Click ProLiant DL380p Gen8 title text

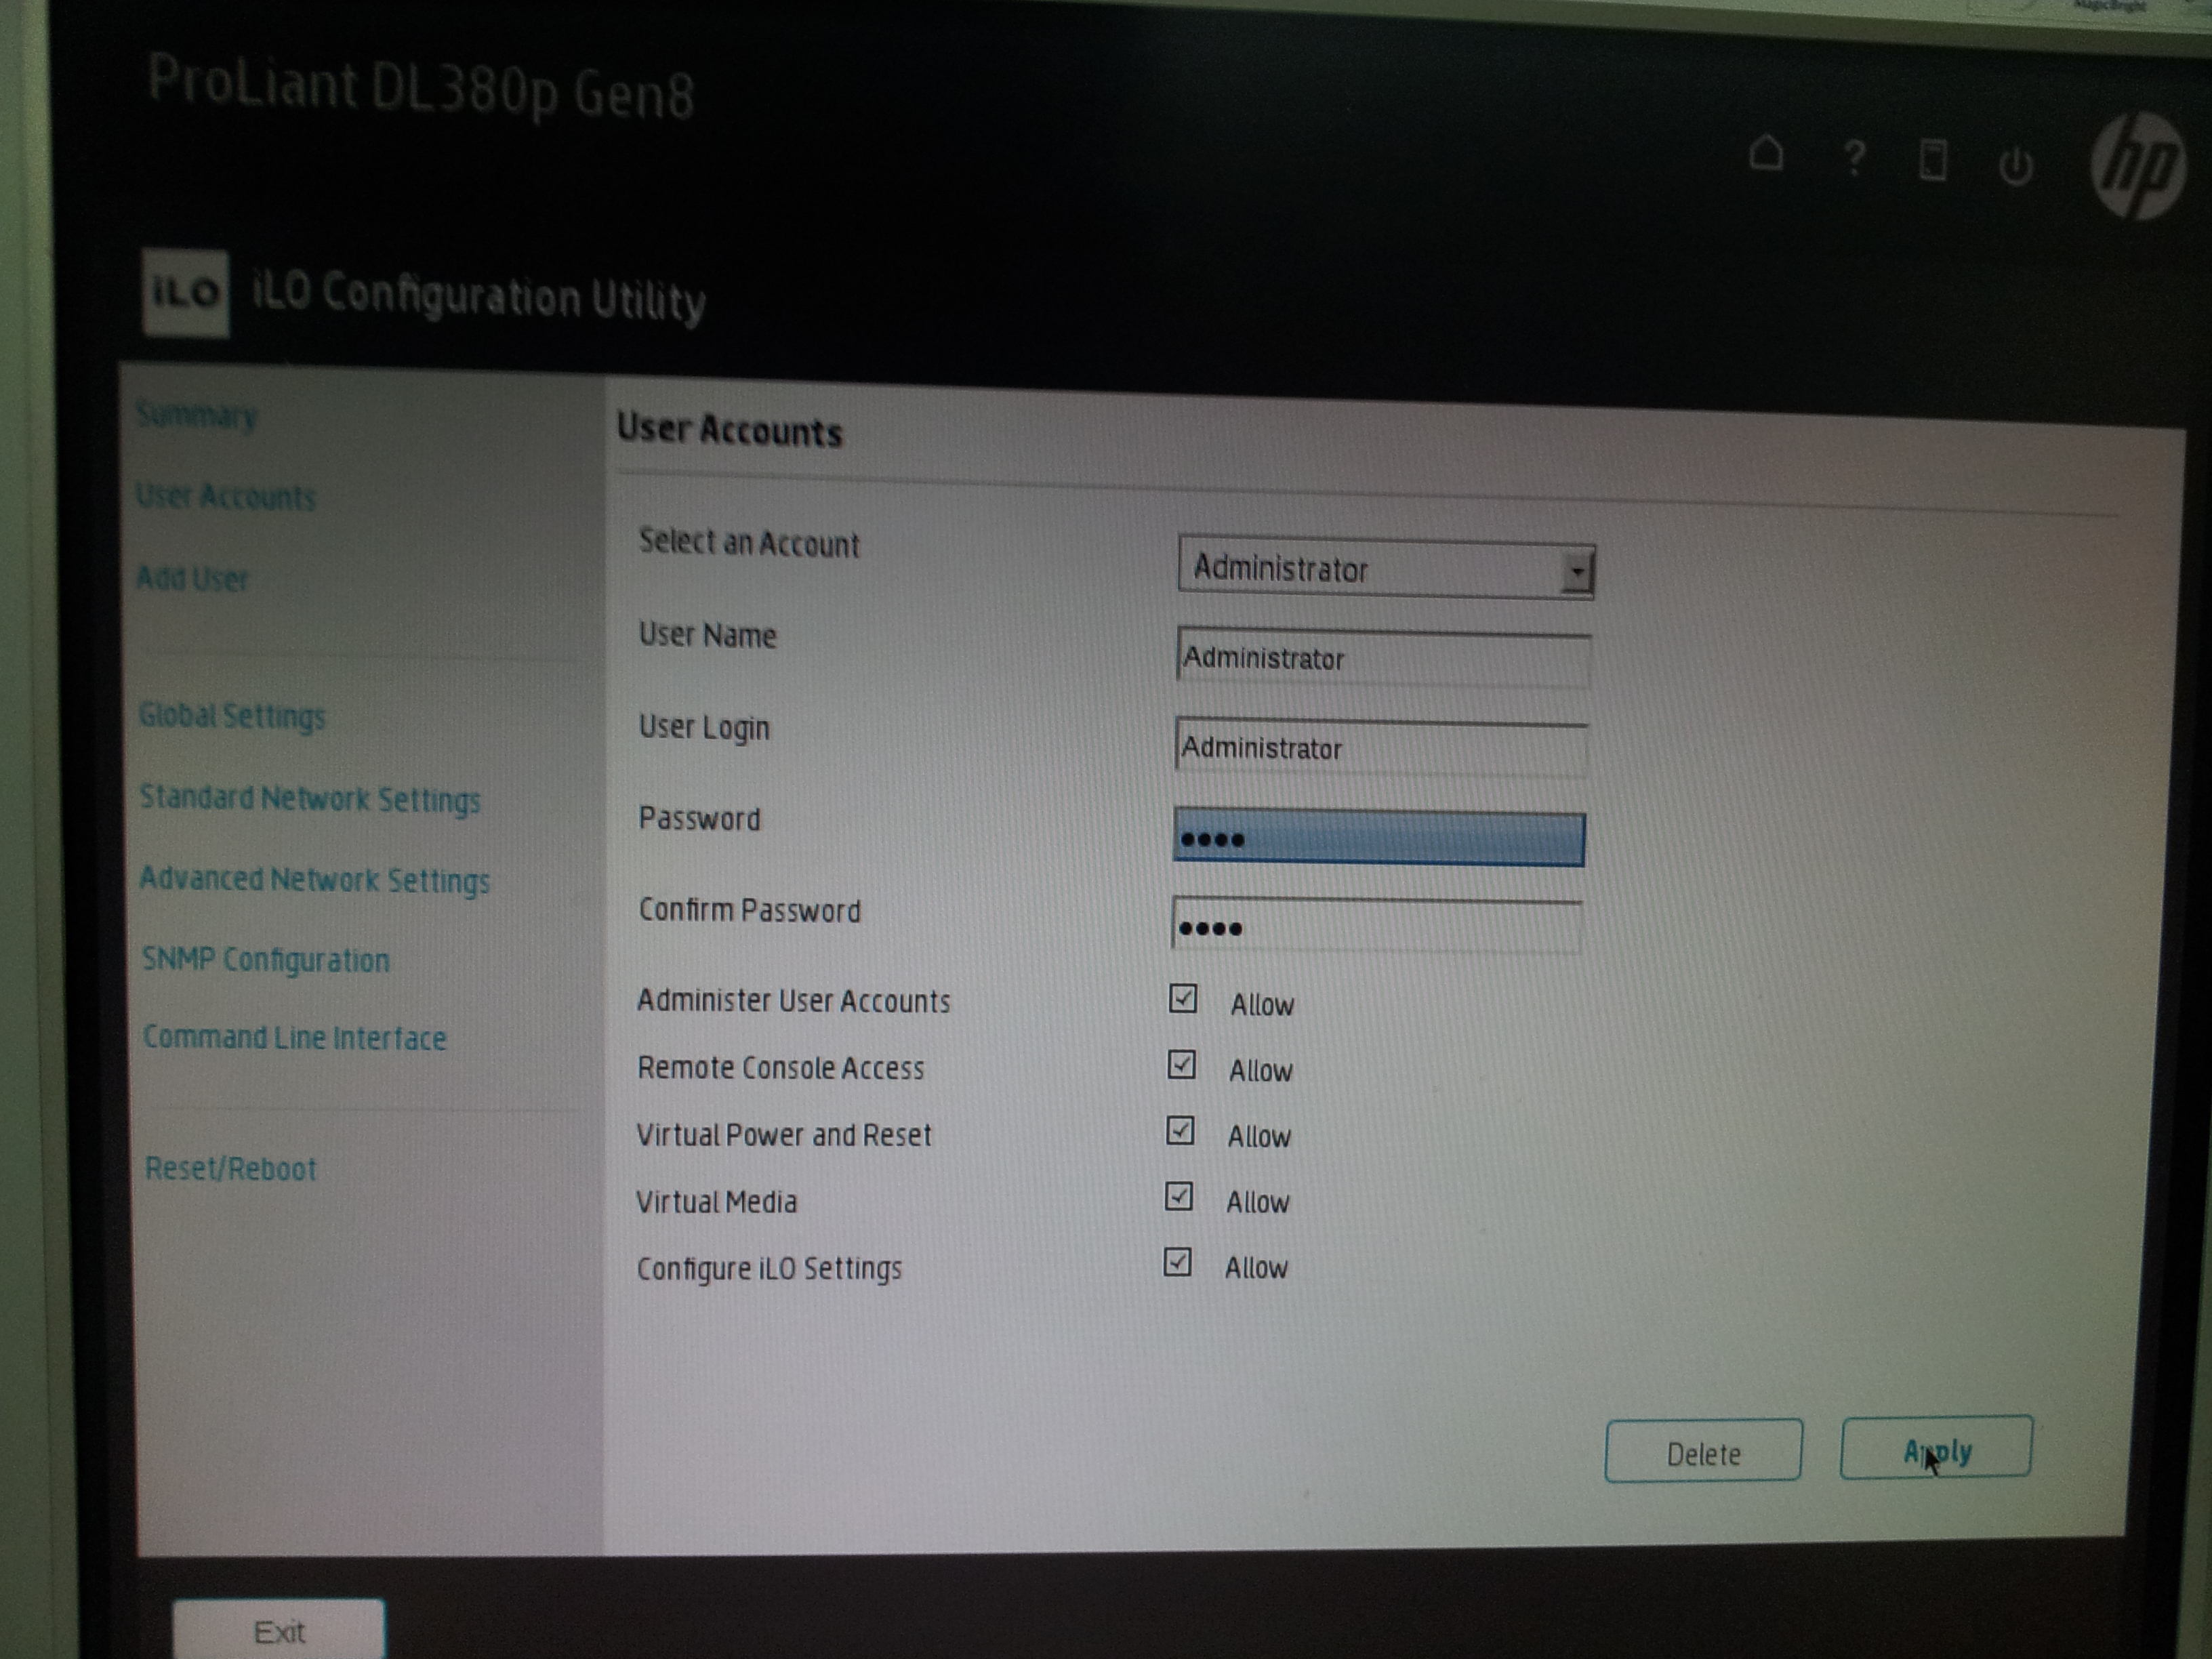[x=421, y=87]
